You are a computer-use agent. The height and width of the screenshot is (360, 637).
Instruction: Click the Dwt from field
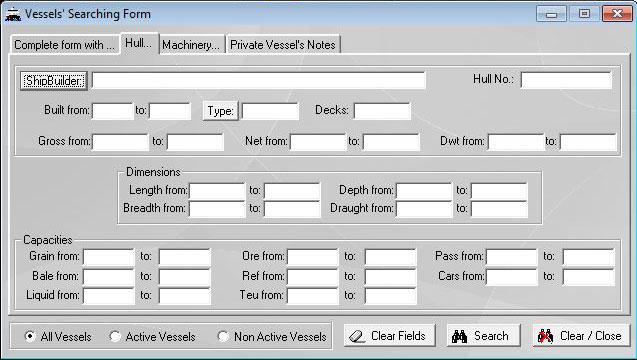[516, 142]
